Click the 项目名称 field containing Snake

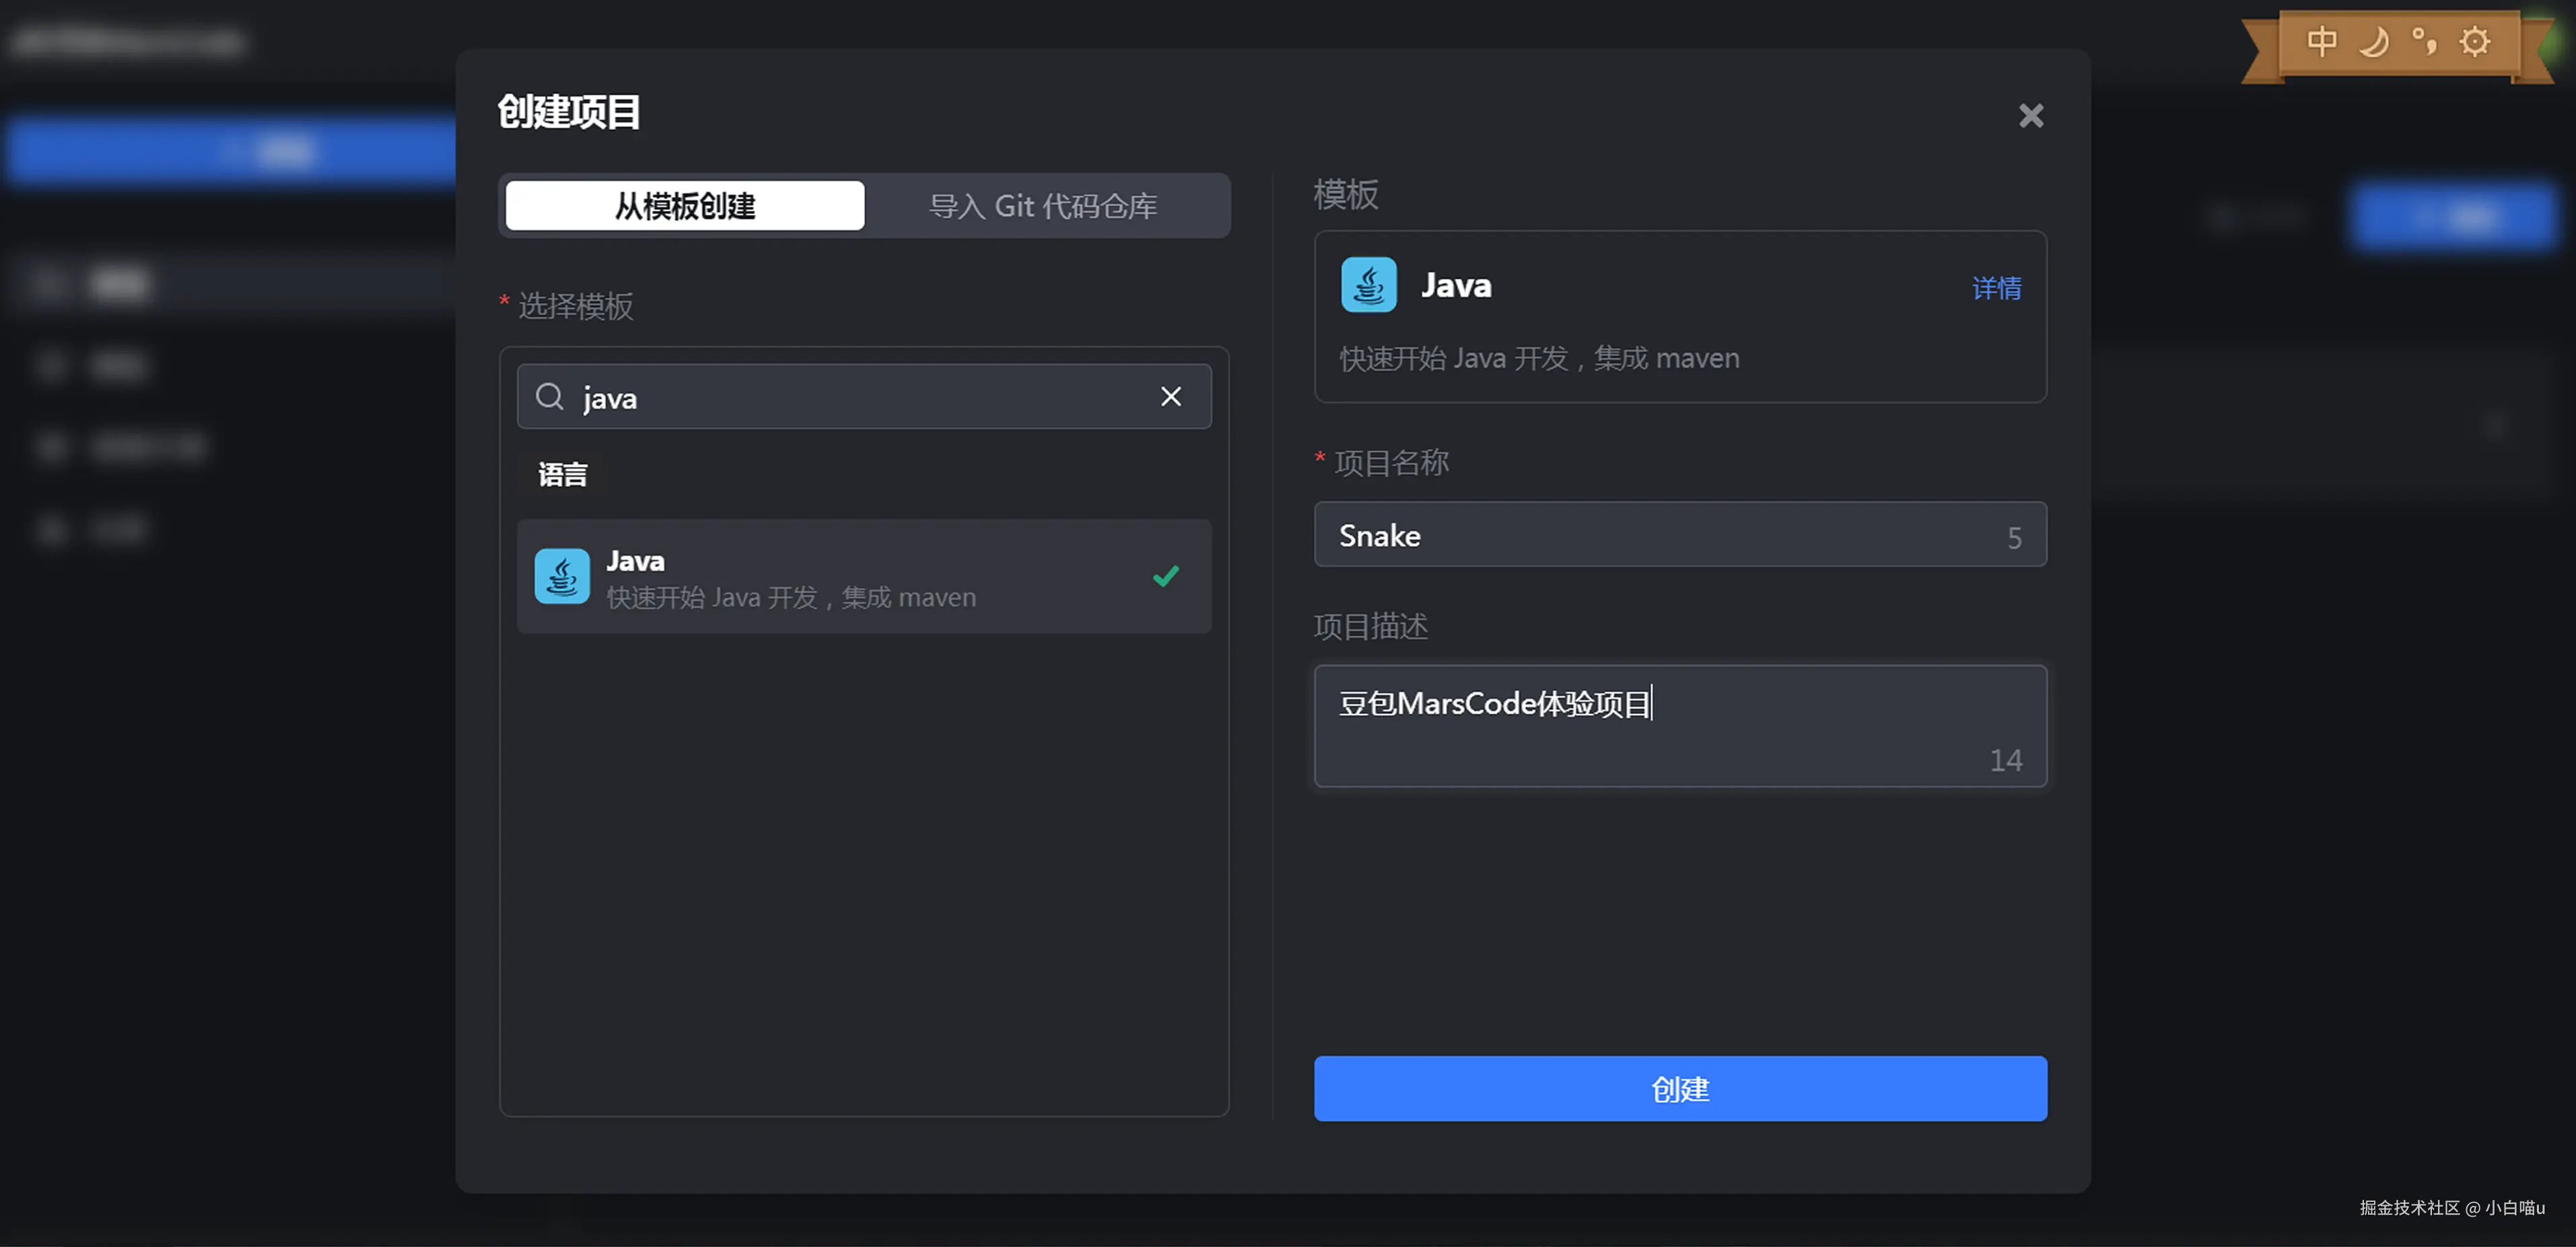point(1660,535)
